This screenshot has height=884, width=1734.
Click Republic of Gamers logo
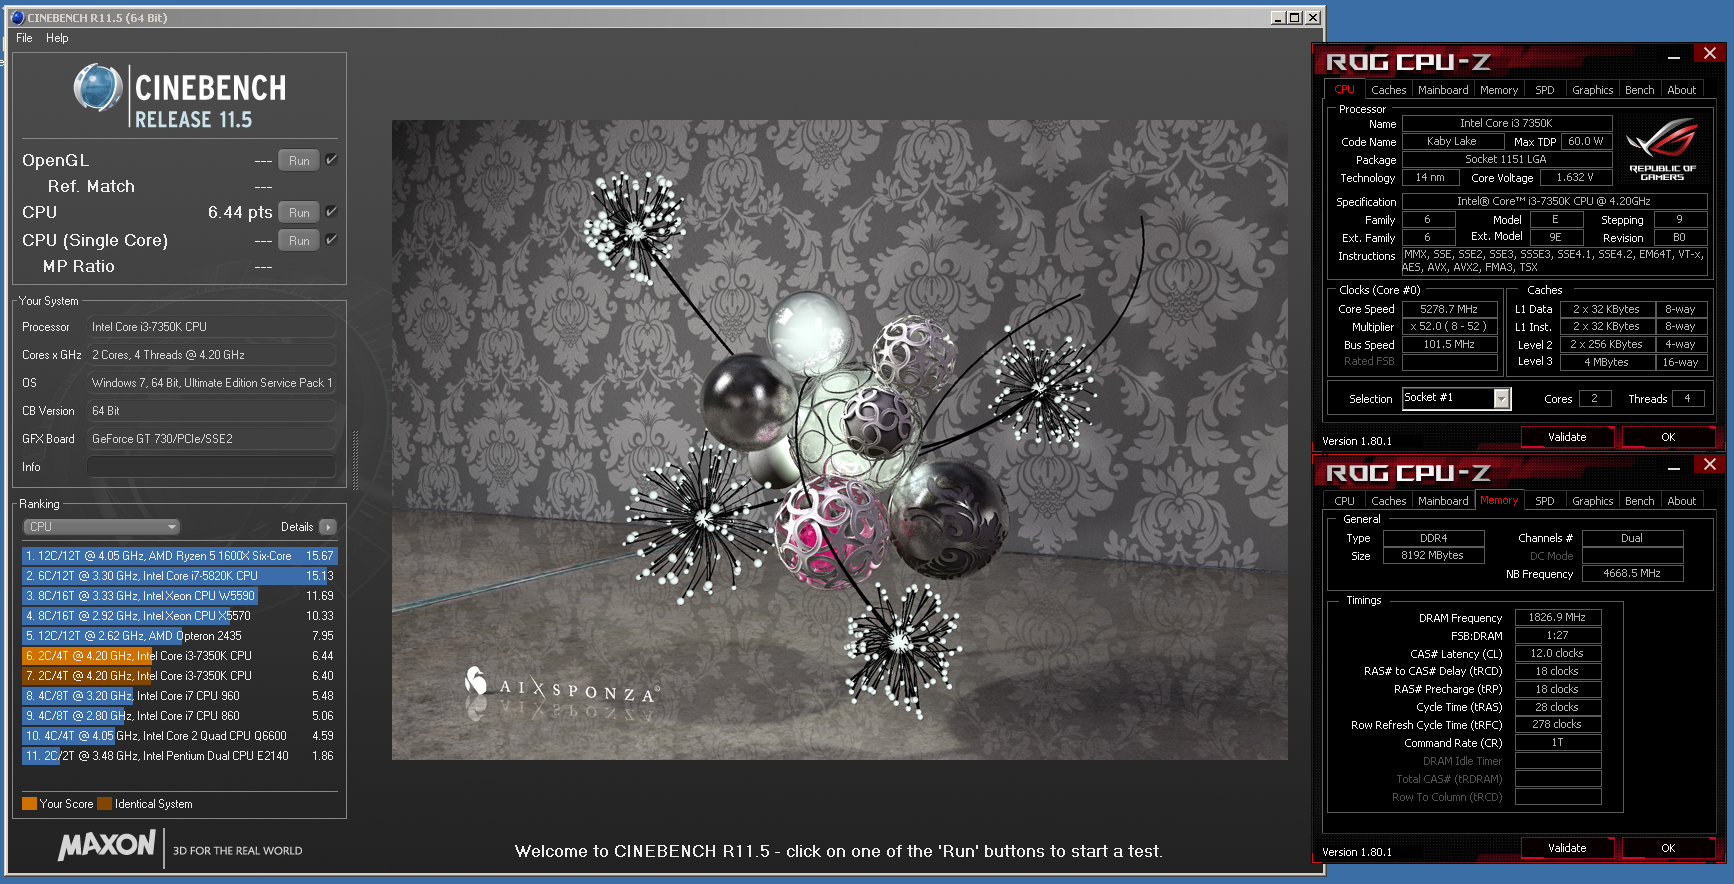(x=1662, y=150)
